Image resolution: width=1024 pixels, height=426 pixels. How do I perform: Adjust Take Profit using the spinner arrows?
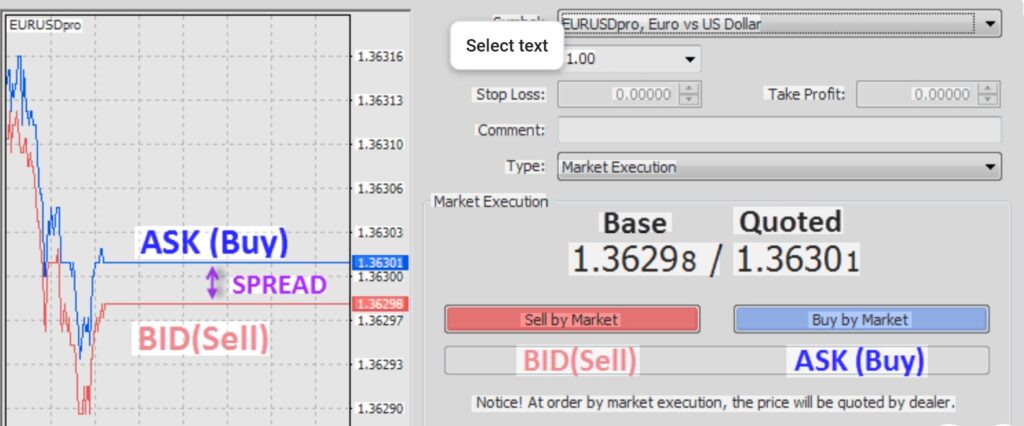pos(988,94)
